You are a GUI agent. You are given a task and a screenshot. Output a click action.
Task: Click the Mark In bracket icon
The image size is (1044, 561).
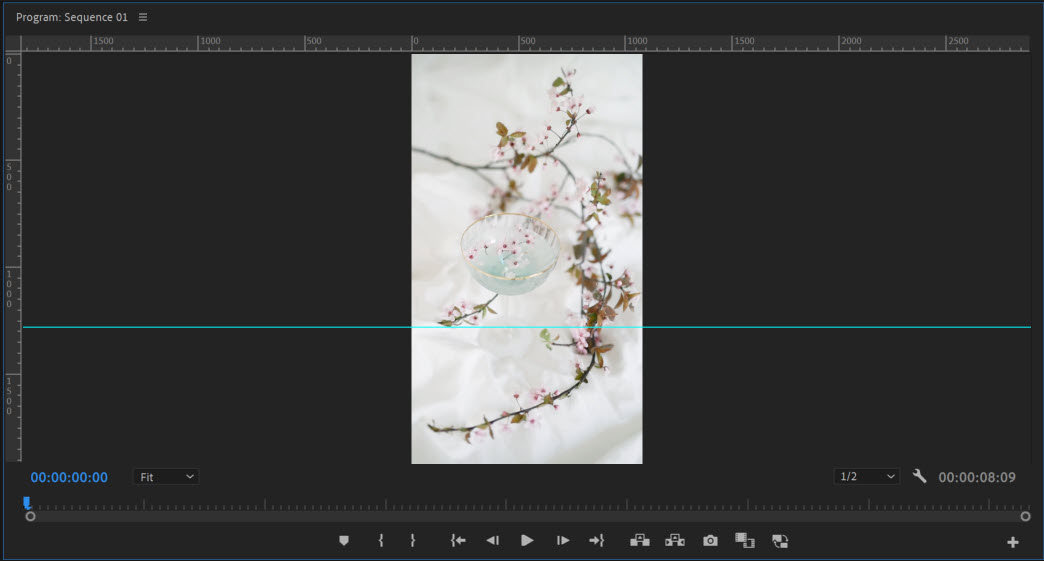[x=381, y=540]
